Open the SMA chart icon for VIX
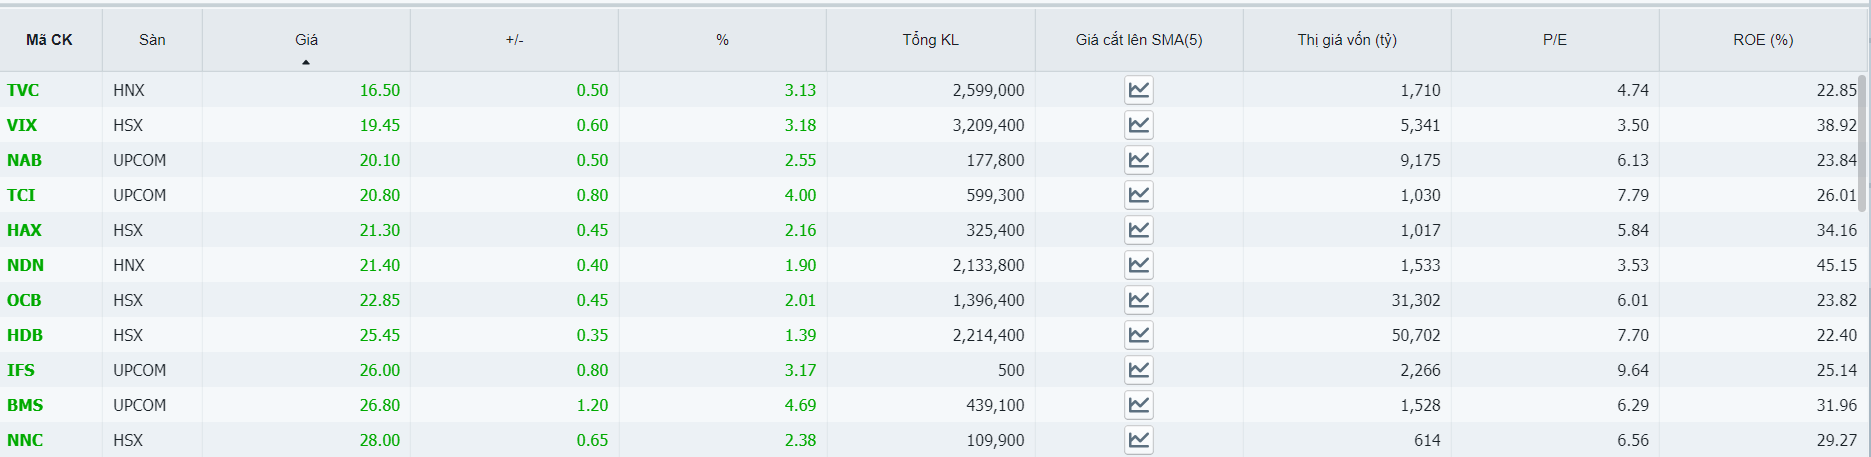The image size is (1871, 457). coord(1138,125)
